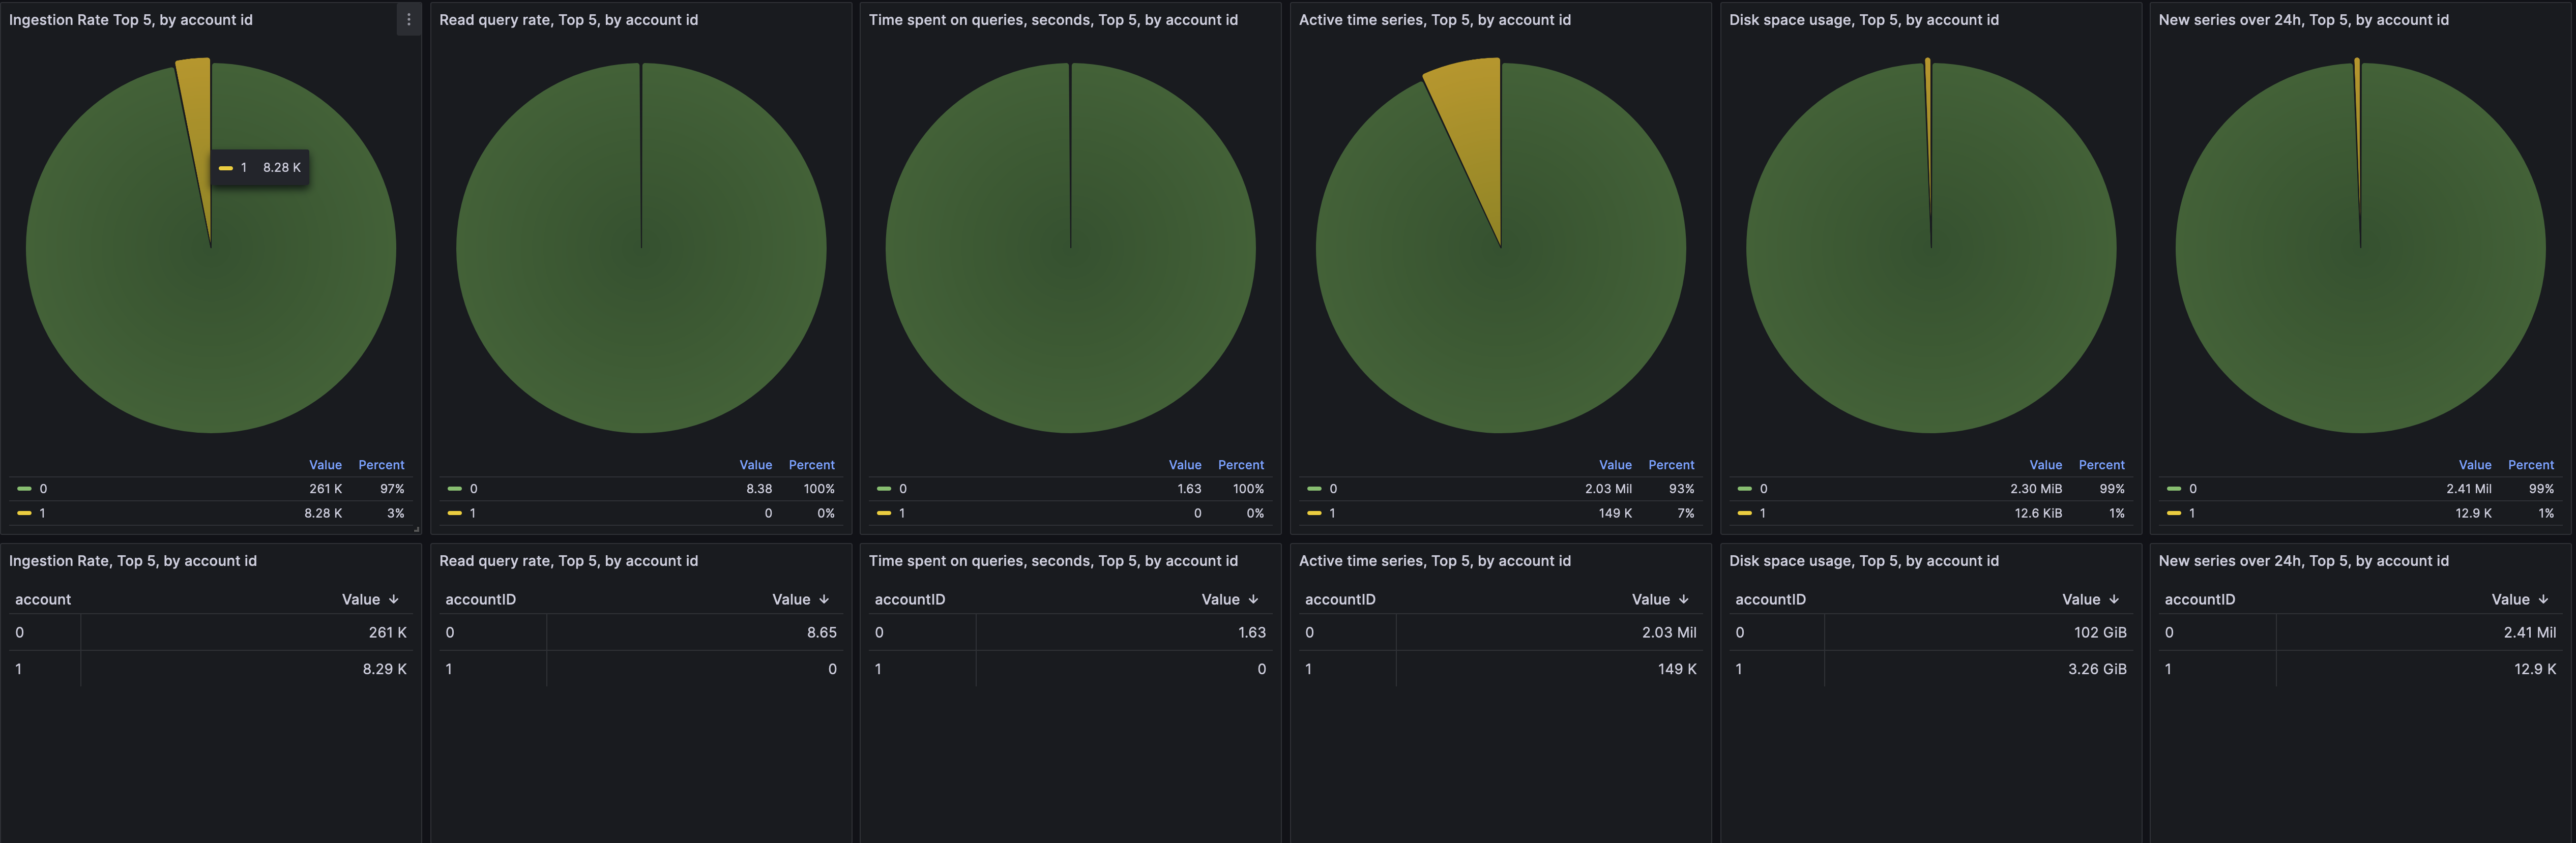Sort the Read query rate legend by Percent
The height and width of the screenshot is (843, 2576).
[811, 465]
